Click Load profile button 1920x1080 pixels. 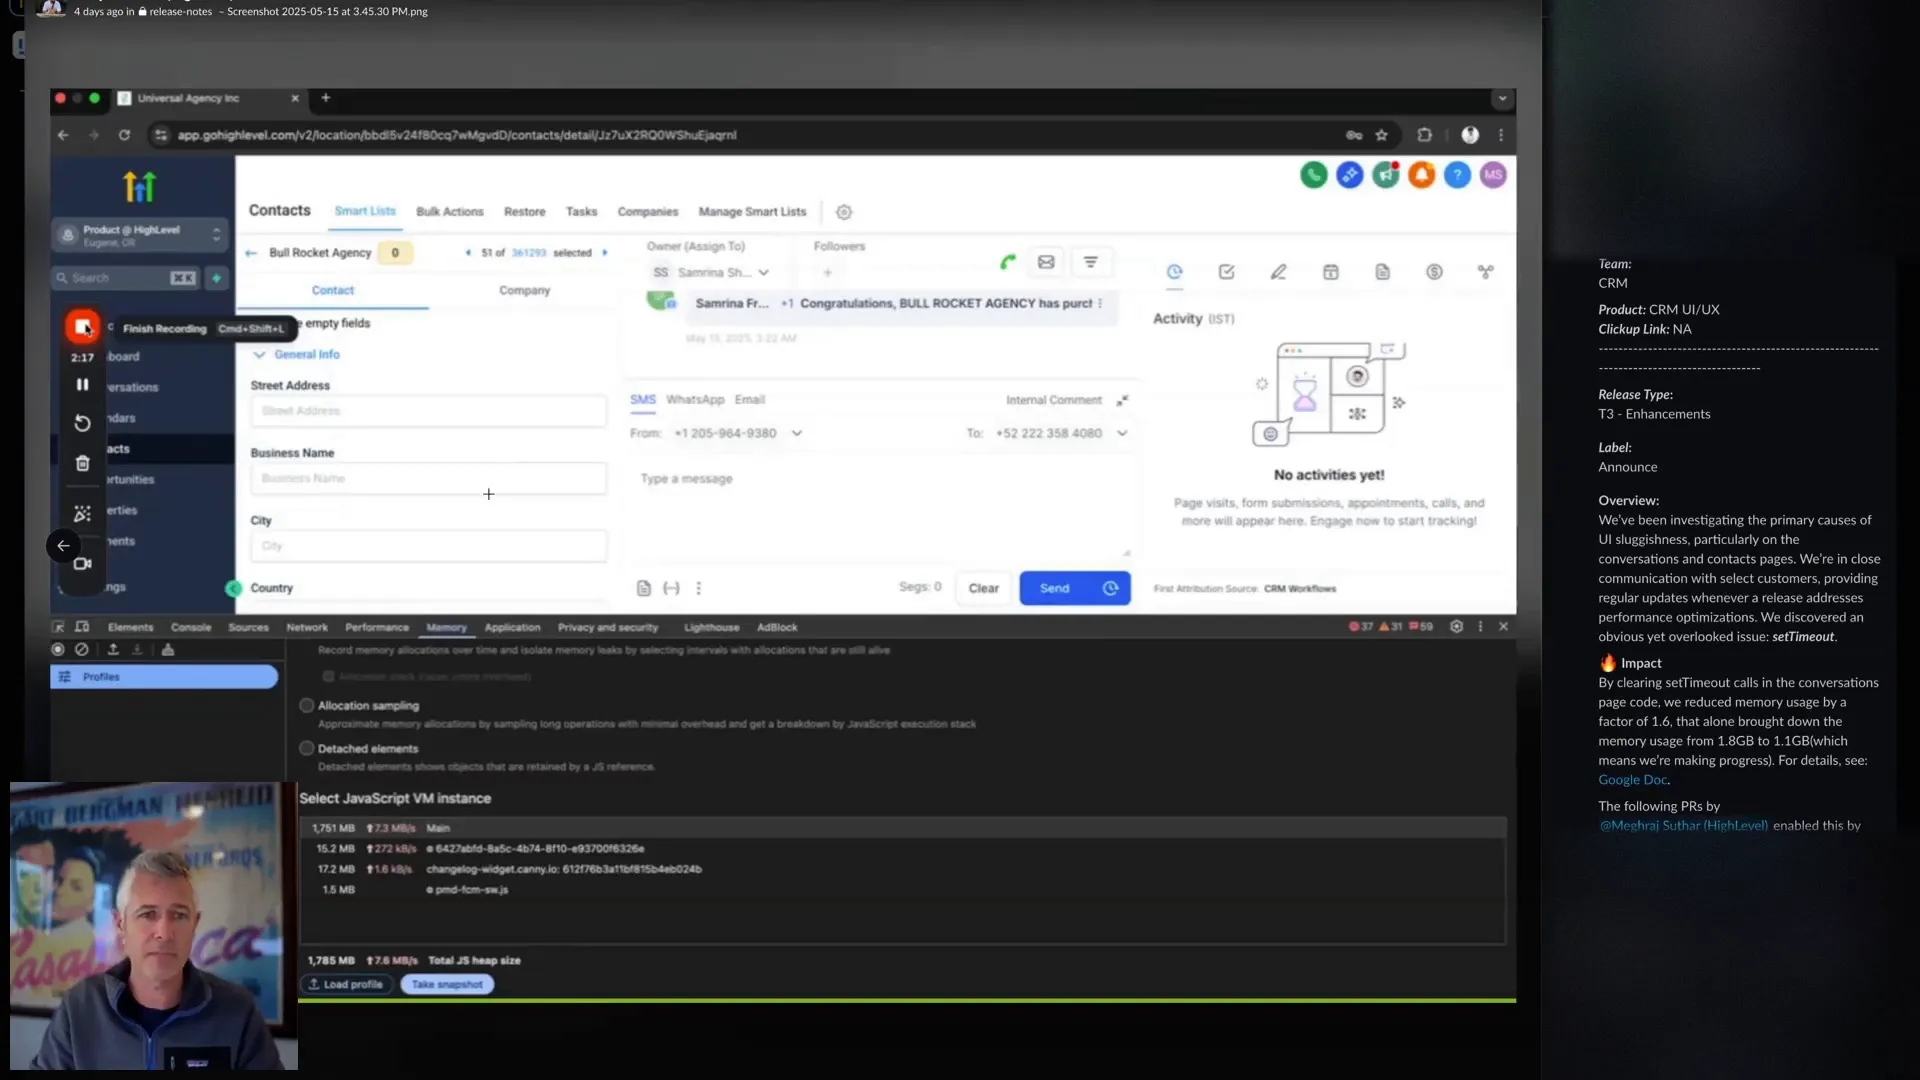346,984
